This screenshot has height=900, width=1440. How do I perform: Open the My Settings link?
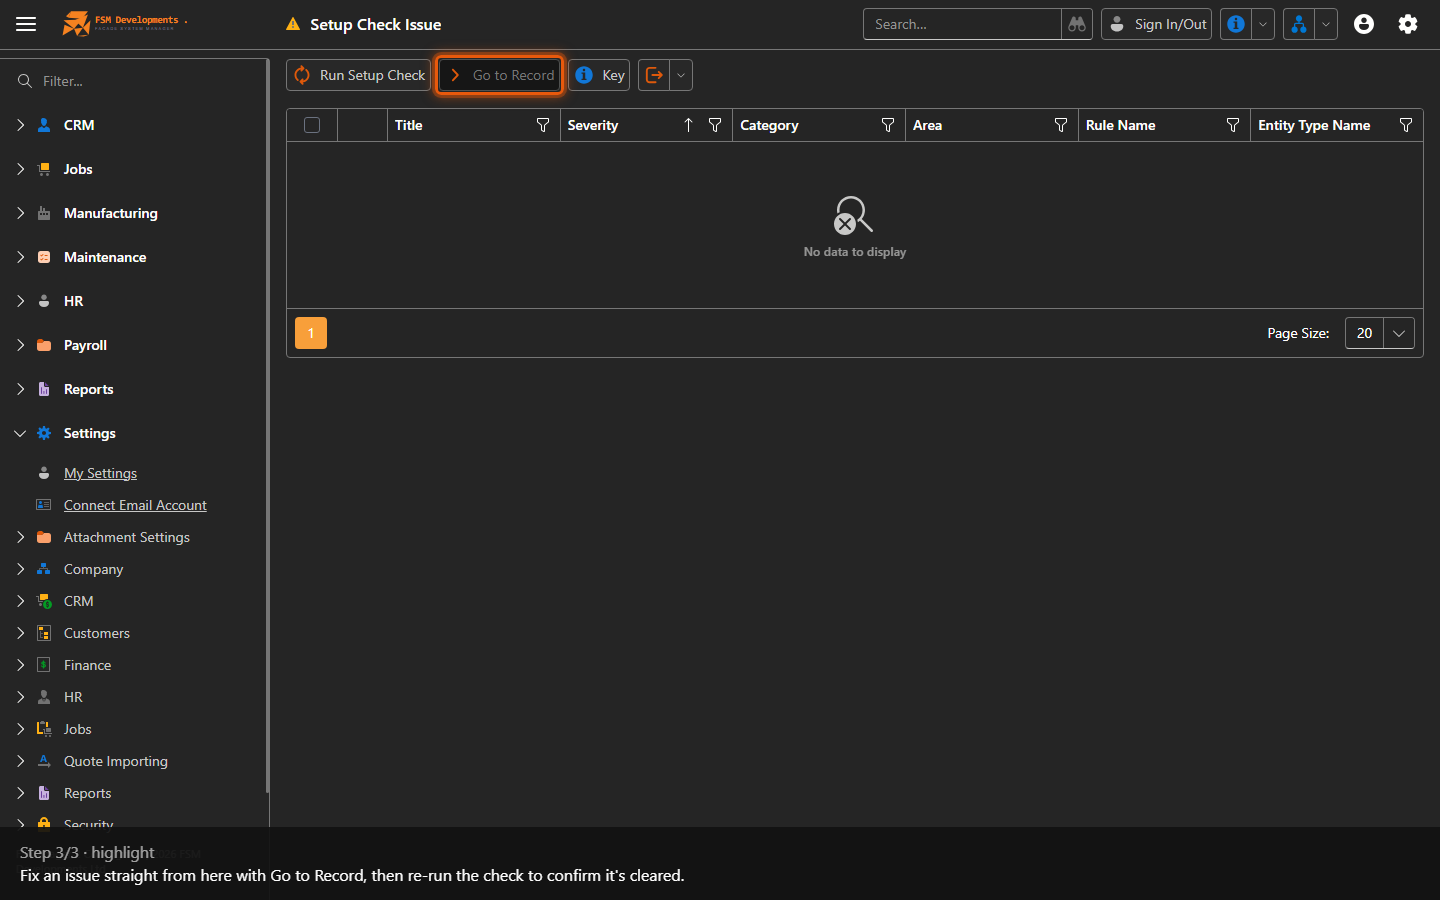coord(100,473)
